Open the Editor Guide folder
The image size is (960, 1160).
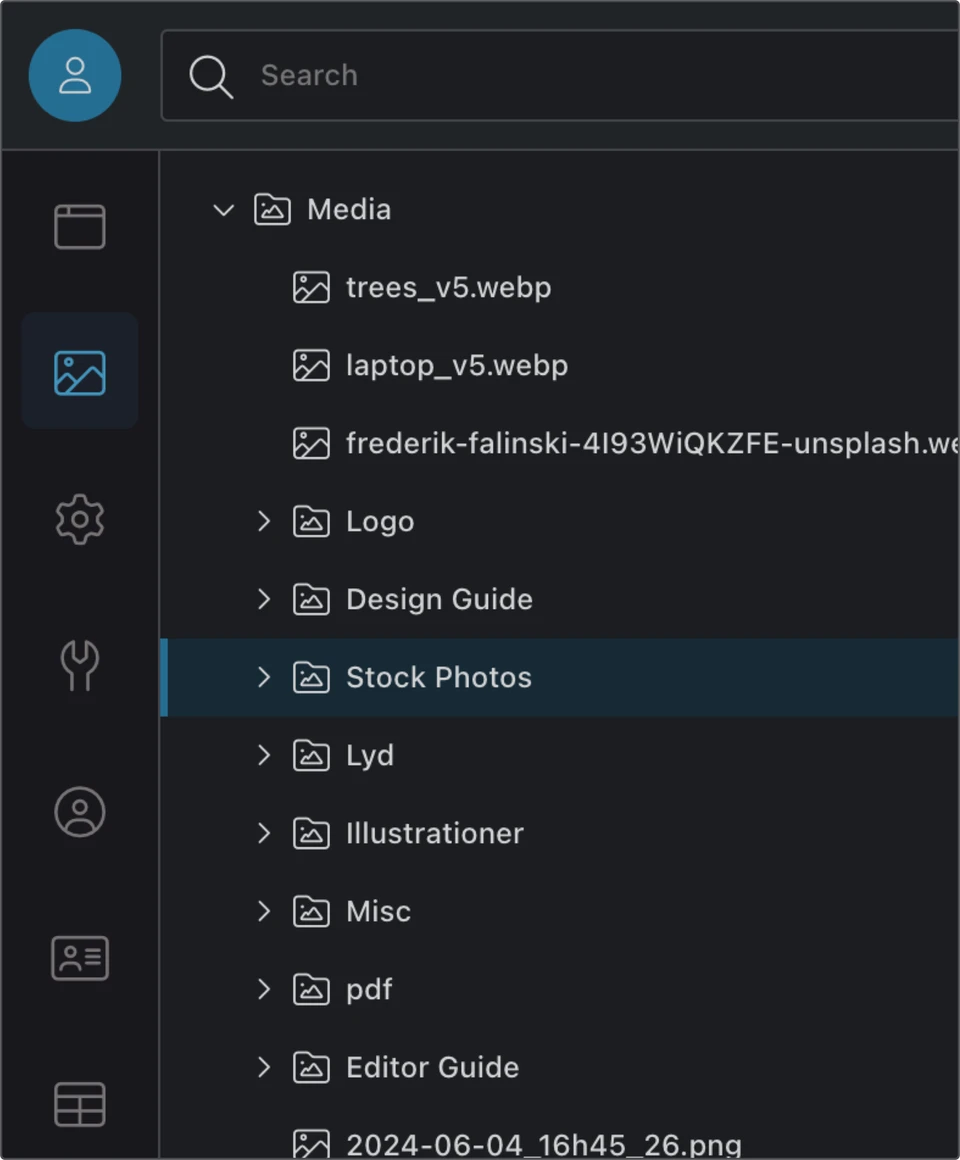tap(432, 1068)
